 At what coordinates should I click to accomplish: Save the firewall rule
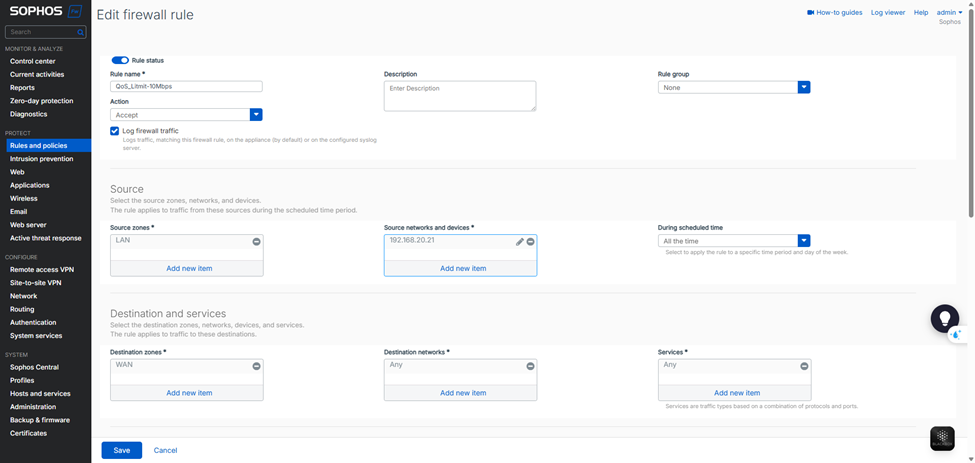pos(121,450)
